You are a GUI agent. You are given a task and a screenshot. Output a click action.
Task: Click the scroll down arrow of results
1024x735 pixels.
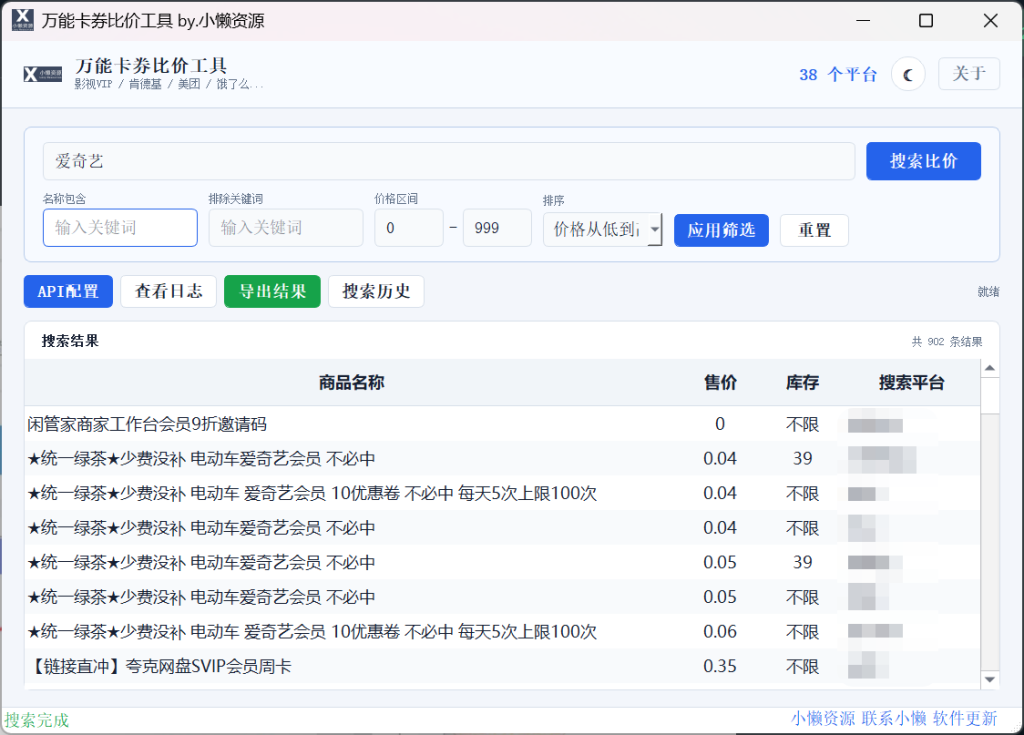tap(990, 679)
